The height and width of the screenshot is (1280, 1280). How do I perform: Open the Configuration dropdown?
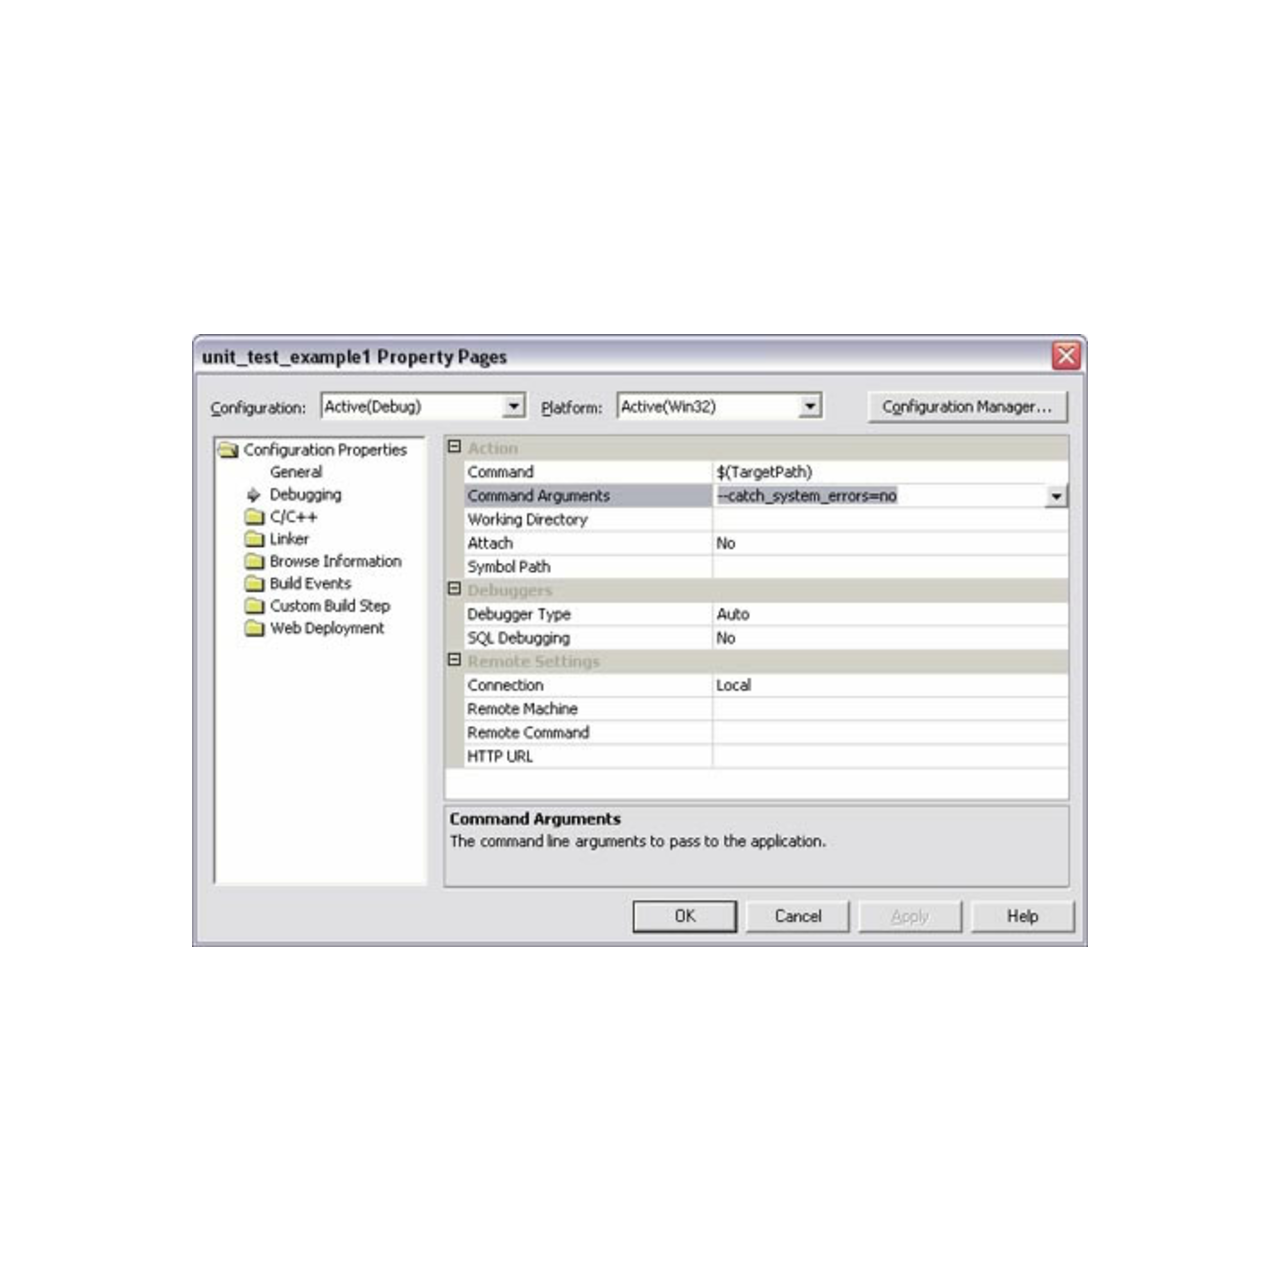point(514,406)
